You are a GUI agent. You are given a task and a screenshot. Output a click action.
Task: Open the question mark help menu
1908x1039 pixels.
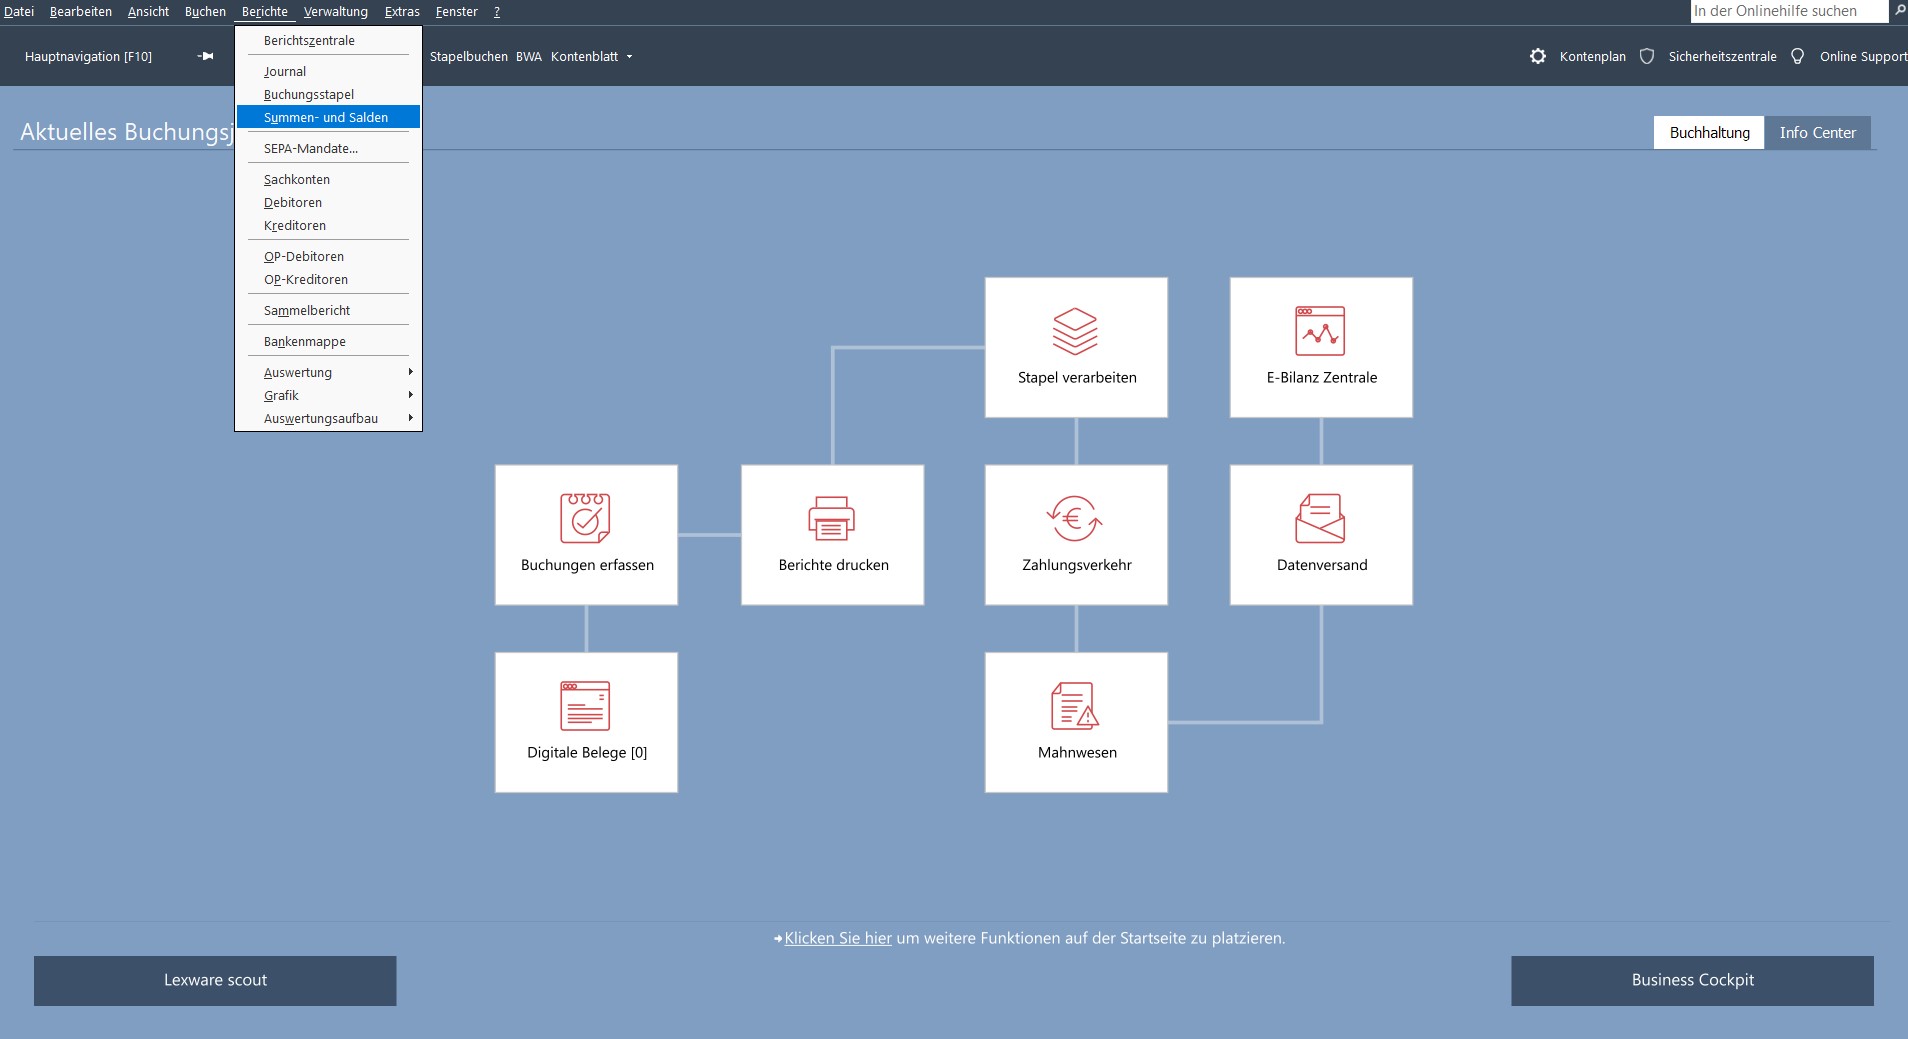coord(497,11)
